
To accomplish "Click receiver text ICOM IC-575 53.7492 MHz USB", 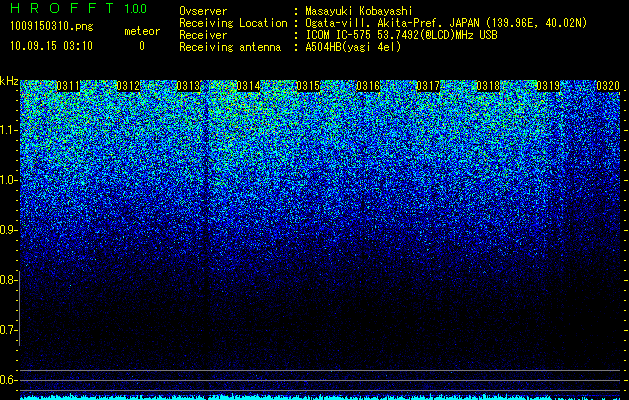I will (x=402, y=35).
